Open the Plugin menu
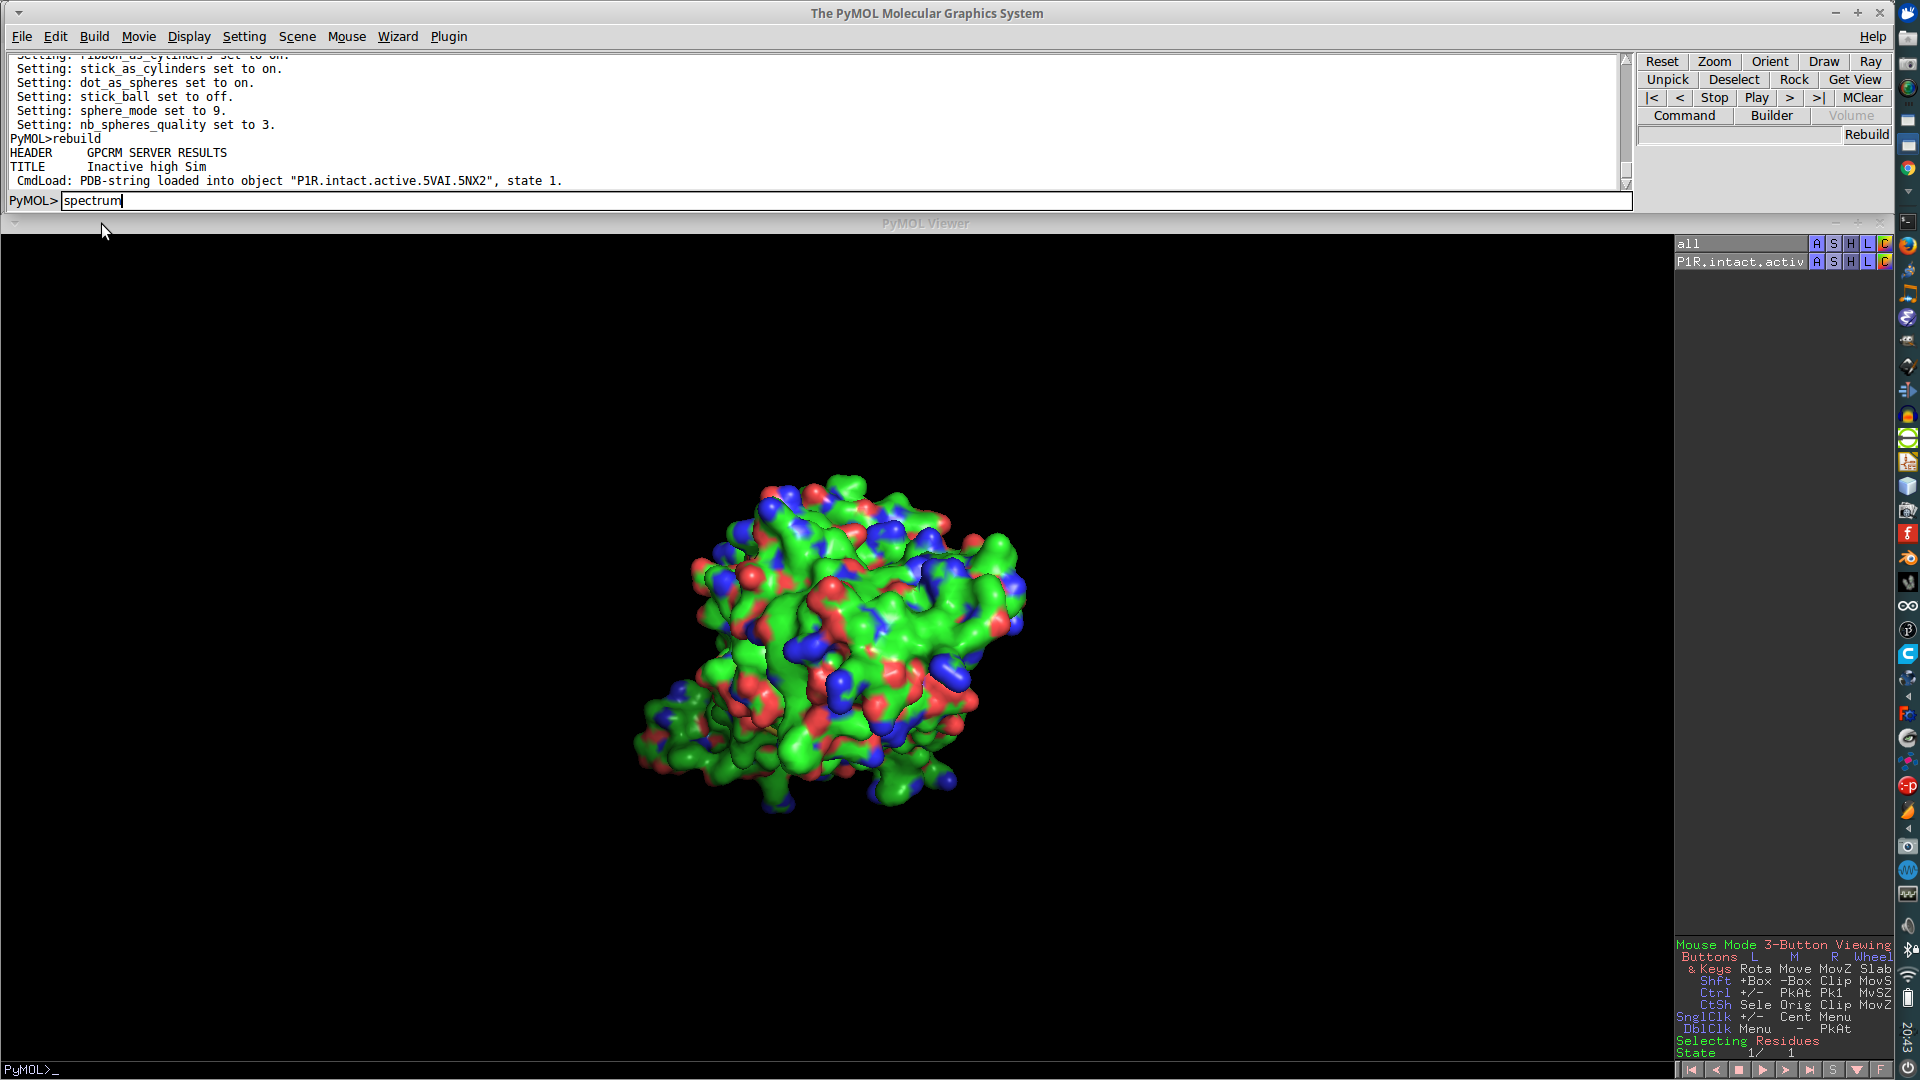The height and width of the screenshot is (1080, 1920). tap(448, 37)
